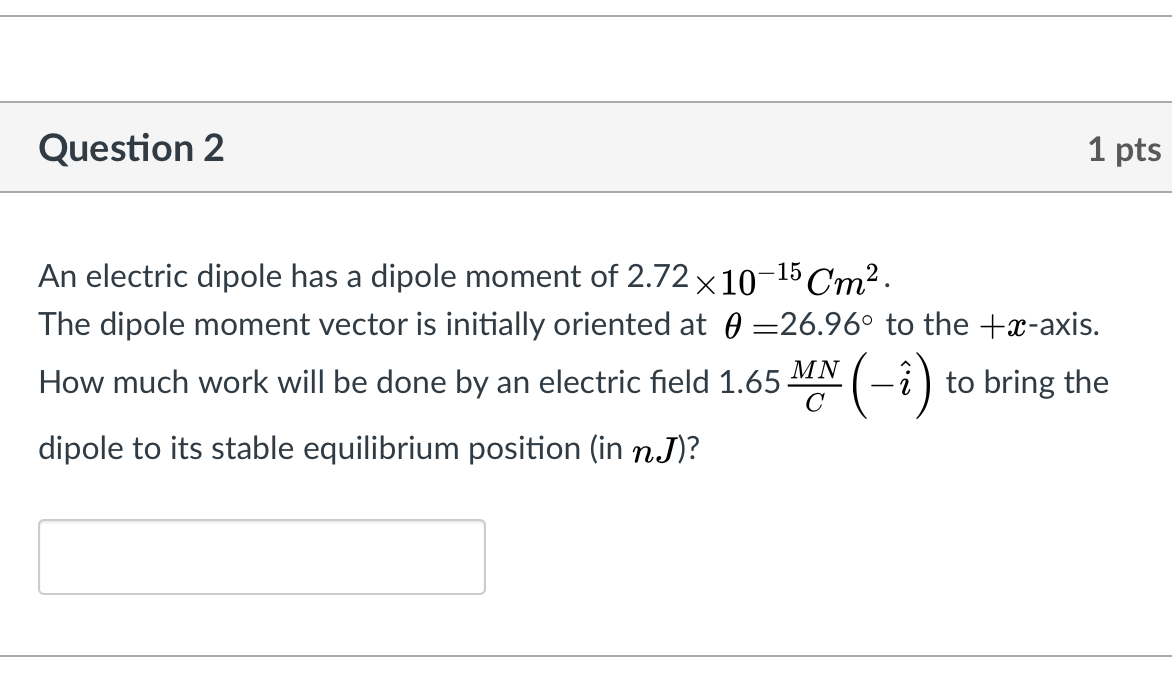Place cursor in the blank answer field
The height and width of the screenshot is (692, 1172).
(x=260, y=556)
